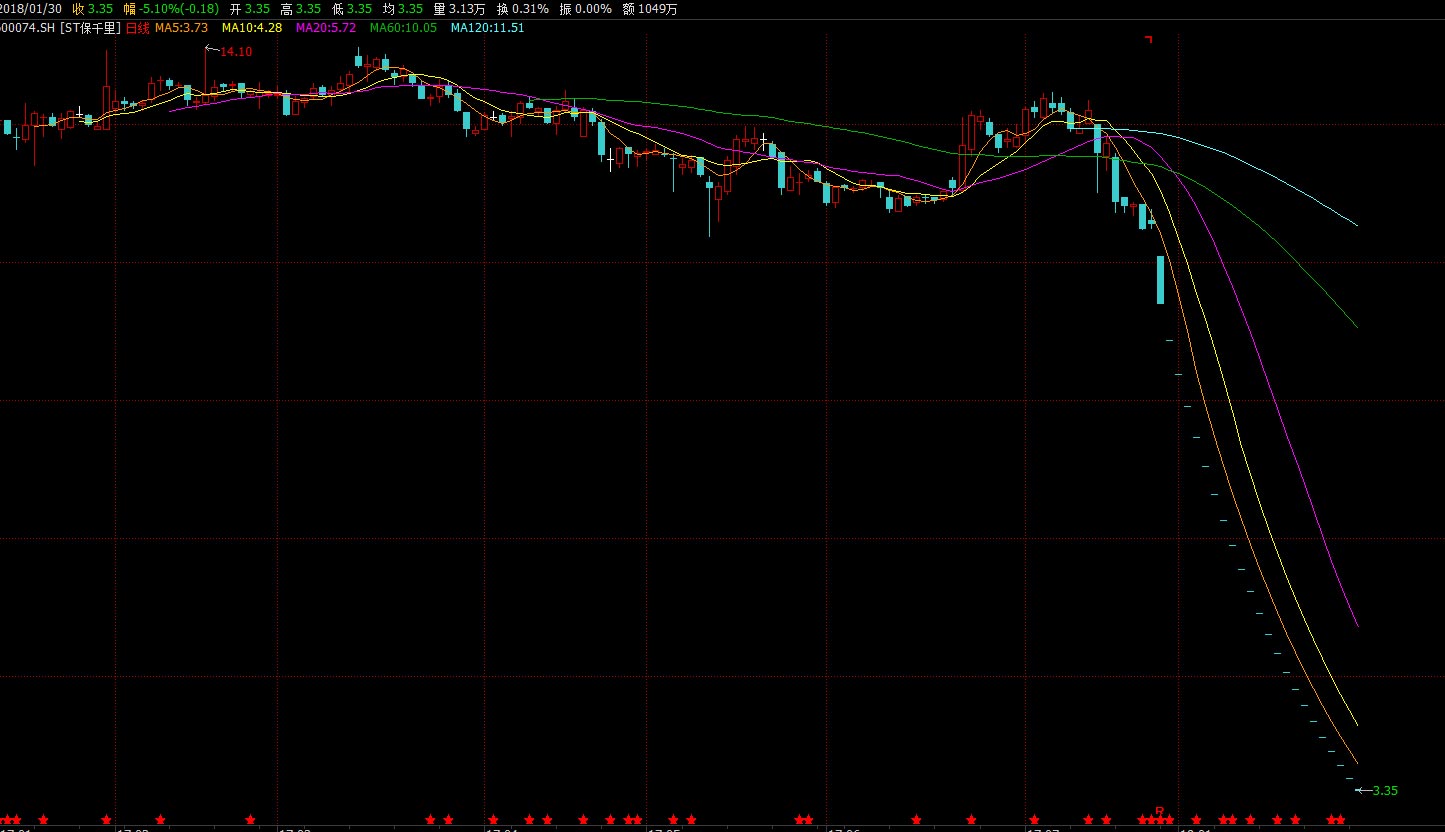Screen dimensions: 1445x832
Task: Click the amplitude 振 0.00% value
Action: tap(585, 8)
